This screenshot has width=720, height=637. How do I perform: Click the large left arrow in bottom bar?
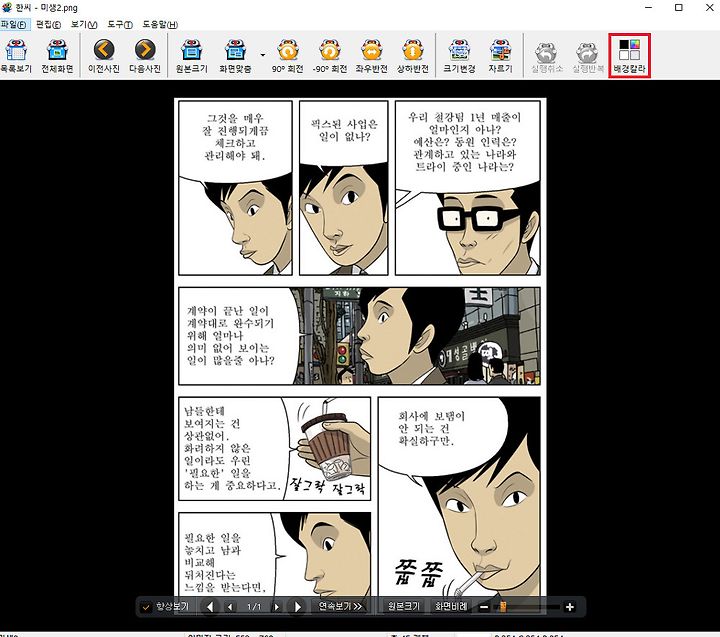click(x=210, y=607)
